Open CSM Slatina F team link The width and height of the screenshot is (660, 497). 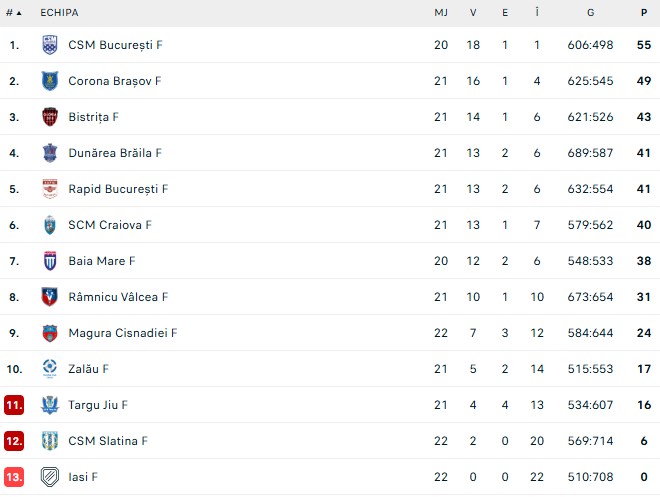(x=108, y=441)
